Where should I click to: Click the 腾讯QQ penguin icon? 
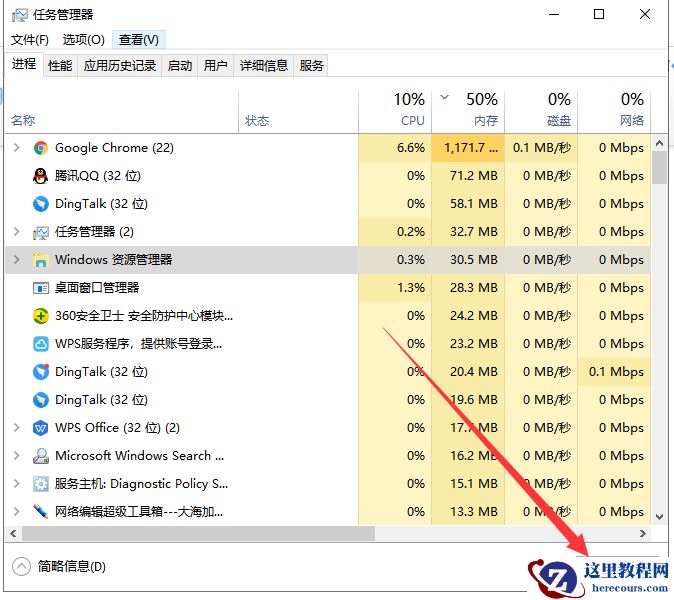pyautogui.click(x=41, y=176)
